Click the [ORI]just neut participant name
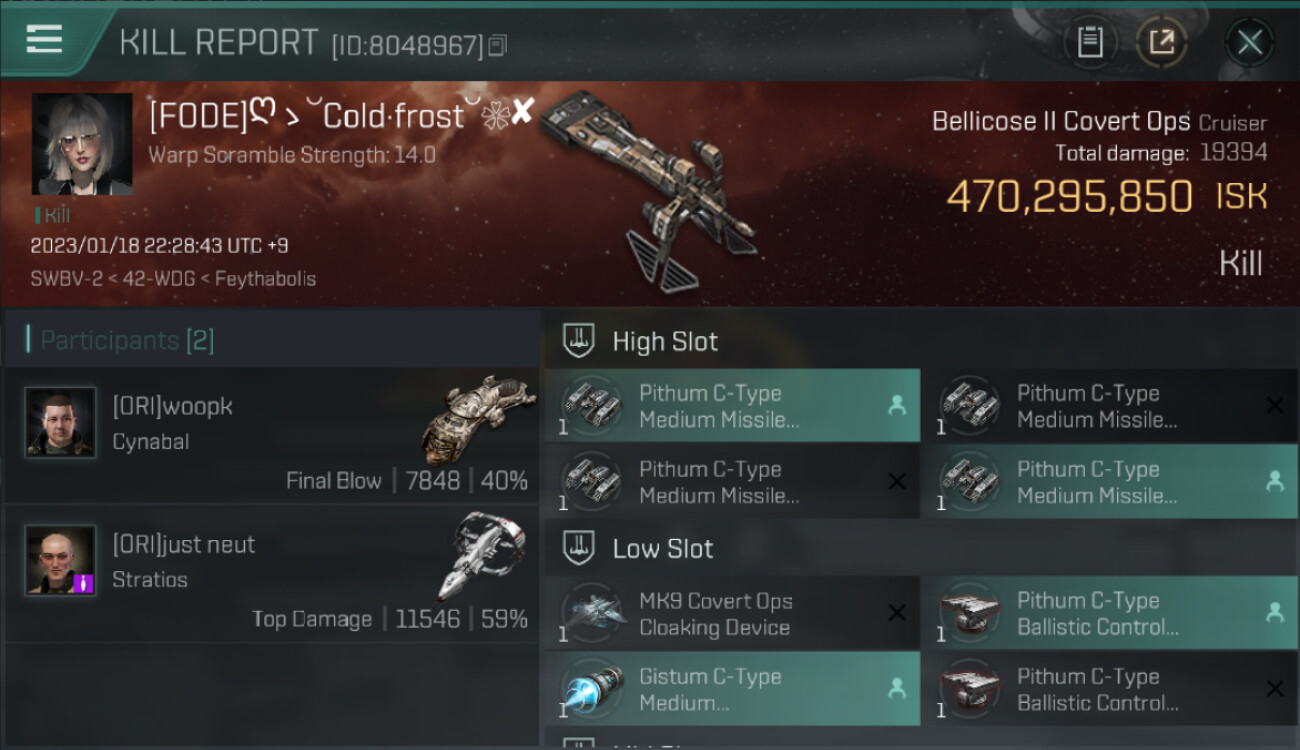The height and width of the screenshot is (750, 1300). [184, 544]
